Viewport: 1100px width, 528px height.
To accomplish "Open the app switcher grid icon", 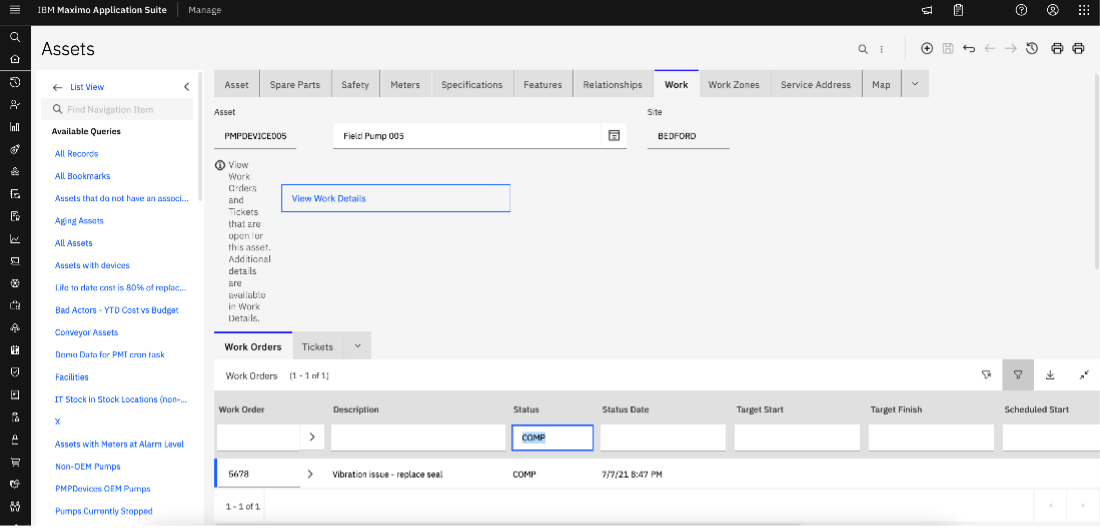I will pyautogui.click(x=1083, y=10).
